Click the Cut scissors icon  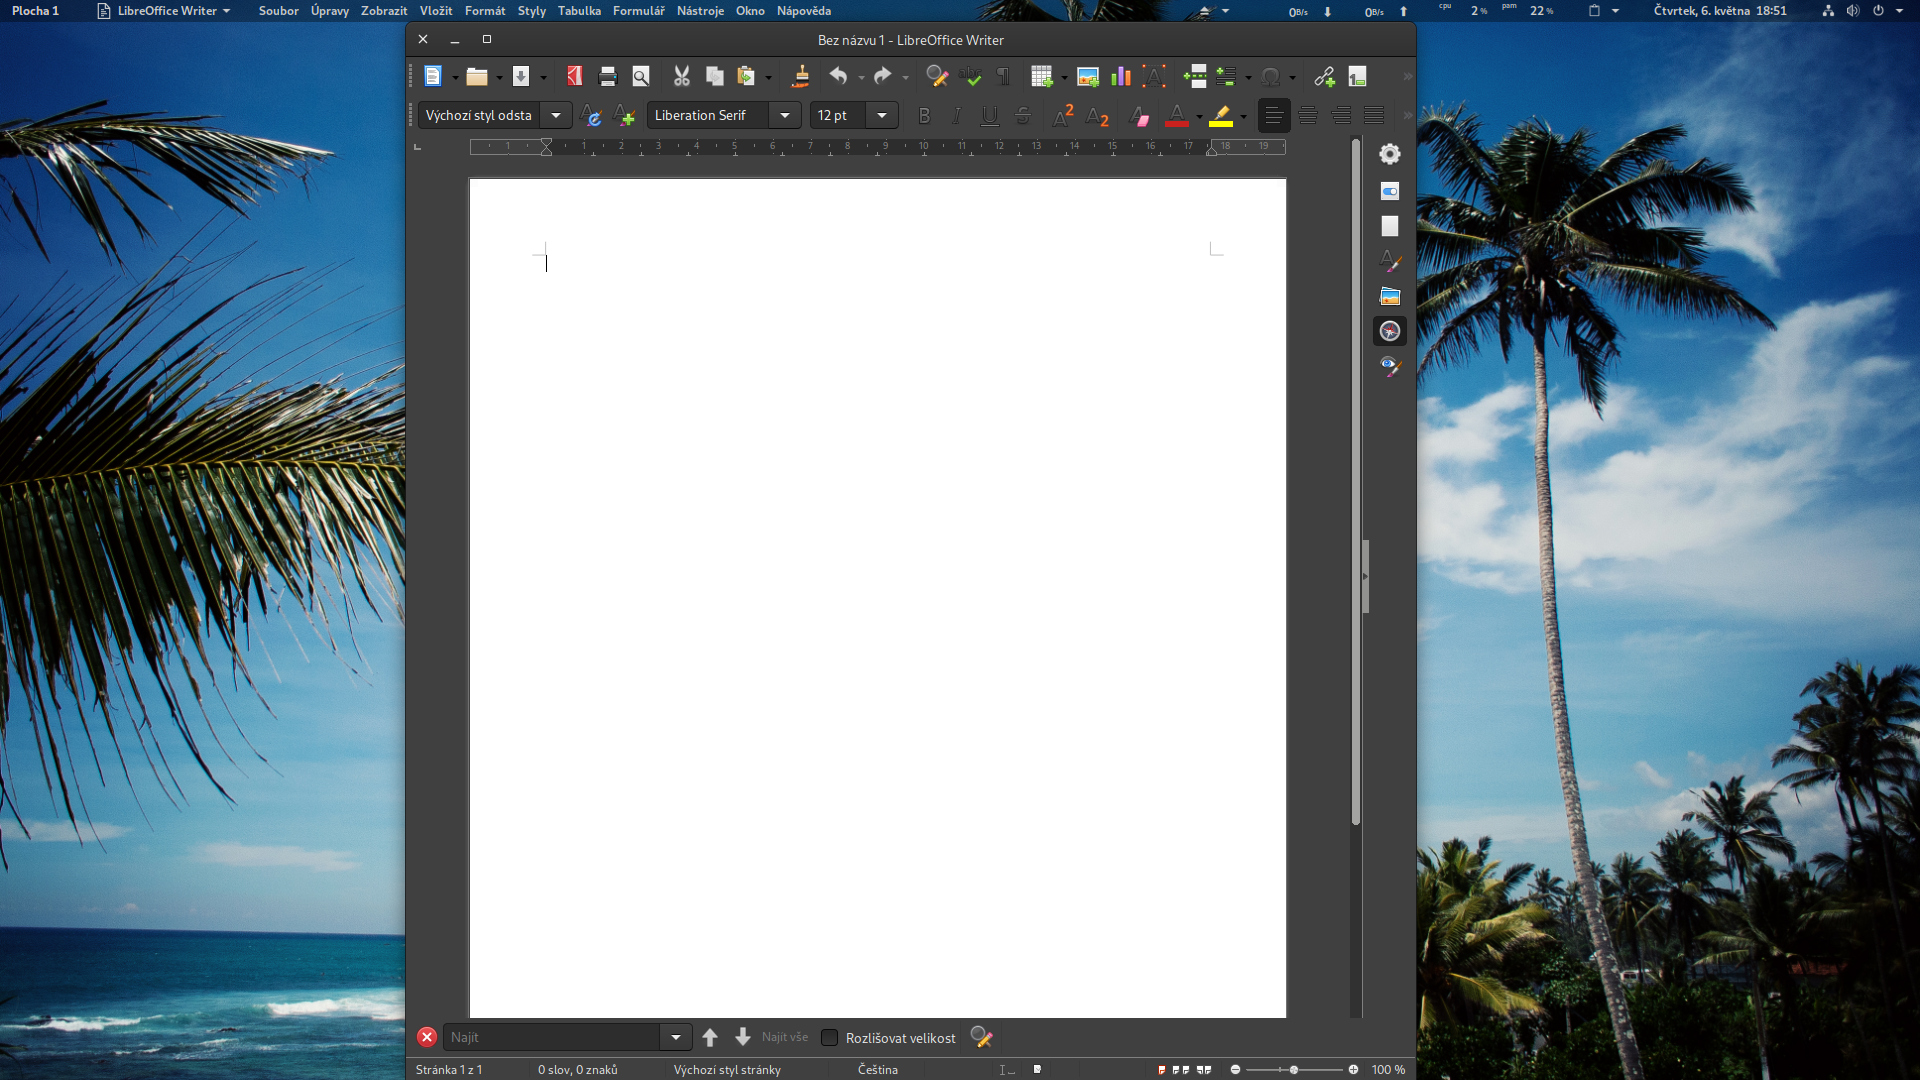682,76
